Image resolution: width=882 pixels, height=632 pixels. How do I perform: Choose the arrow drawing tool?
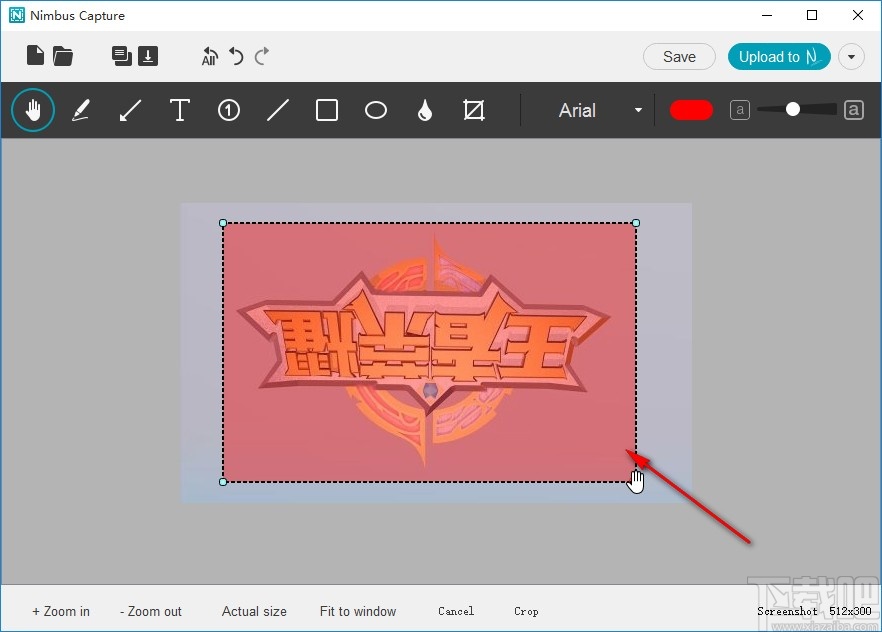click(130, 110)
